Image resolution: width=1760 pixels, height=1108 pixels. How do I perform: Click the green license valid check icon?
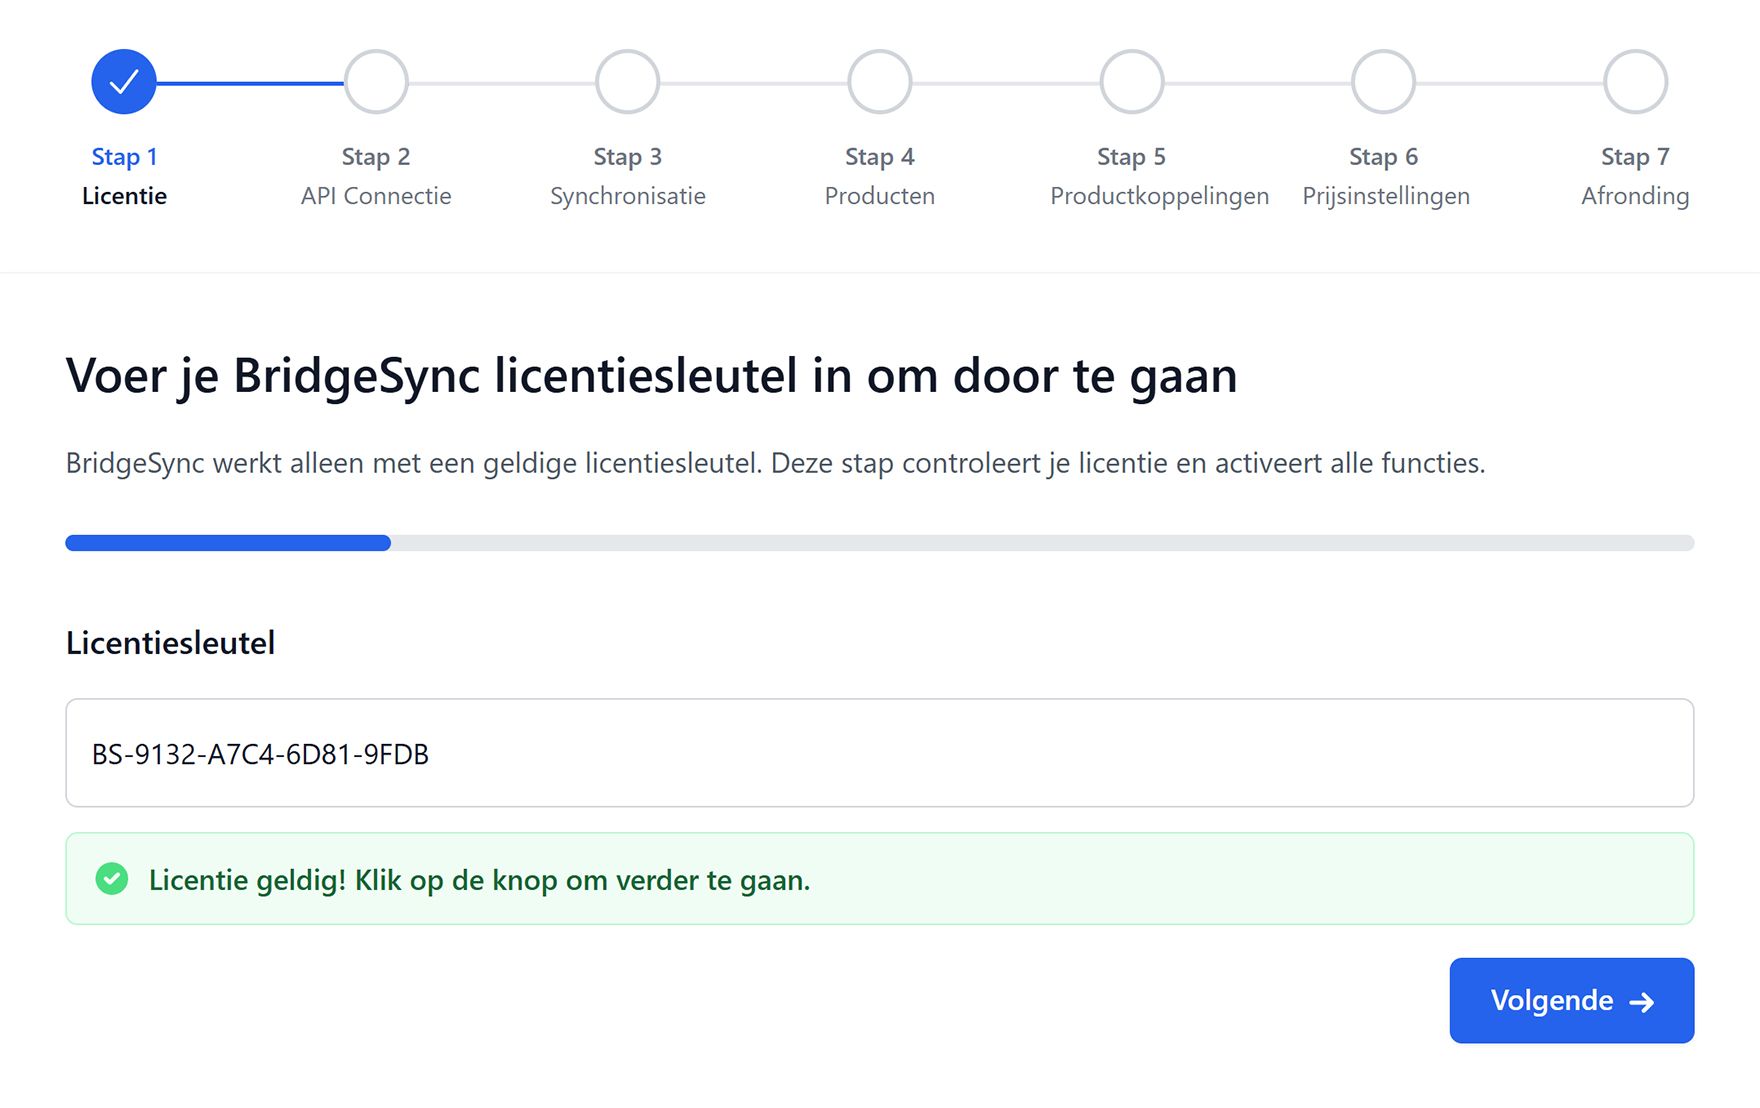pyautogui.click(x=112, y=879)
